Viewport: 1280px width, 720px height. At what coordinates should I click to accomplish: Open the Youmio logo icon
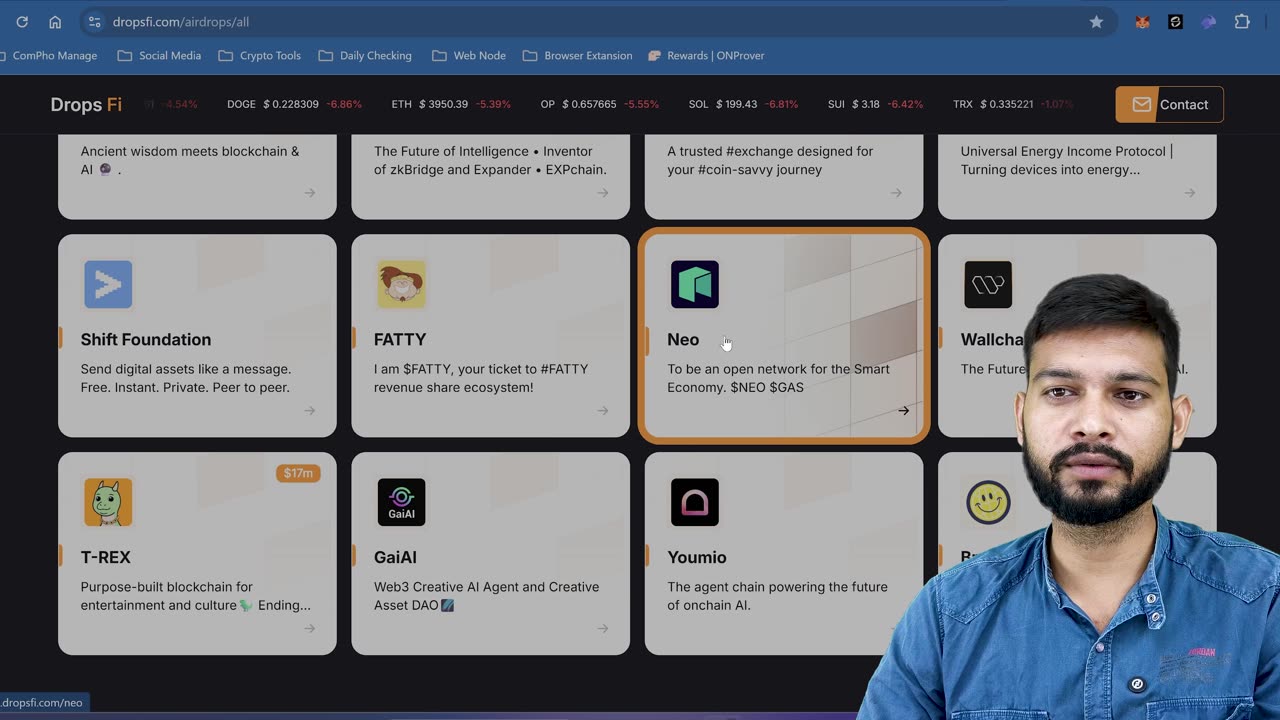[695, 502]
